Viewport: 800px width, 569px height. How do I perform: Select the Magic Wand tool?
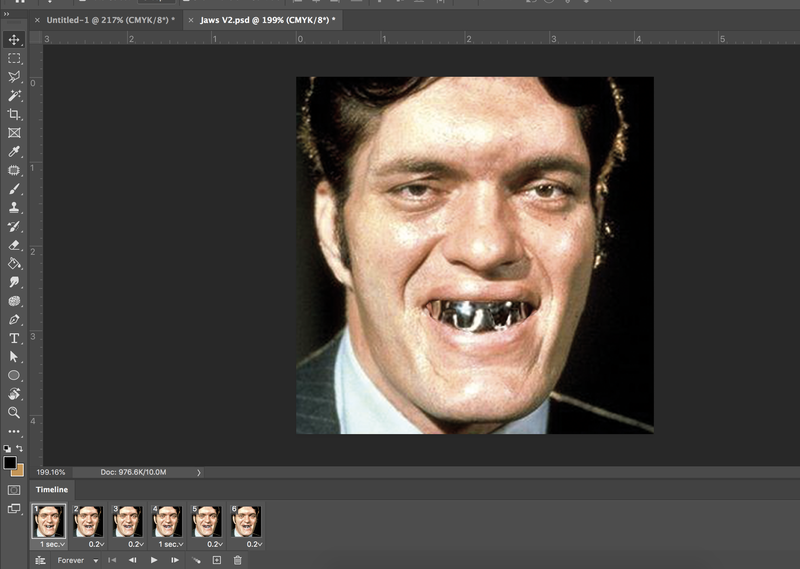[14, 95]
